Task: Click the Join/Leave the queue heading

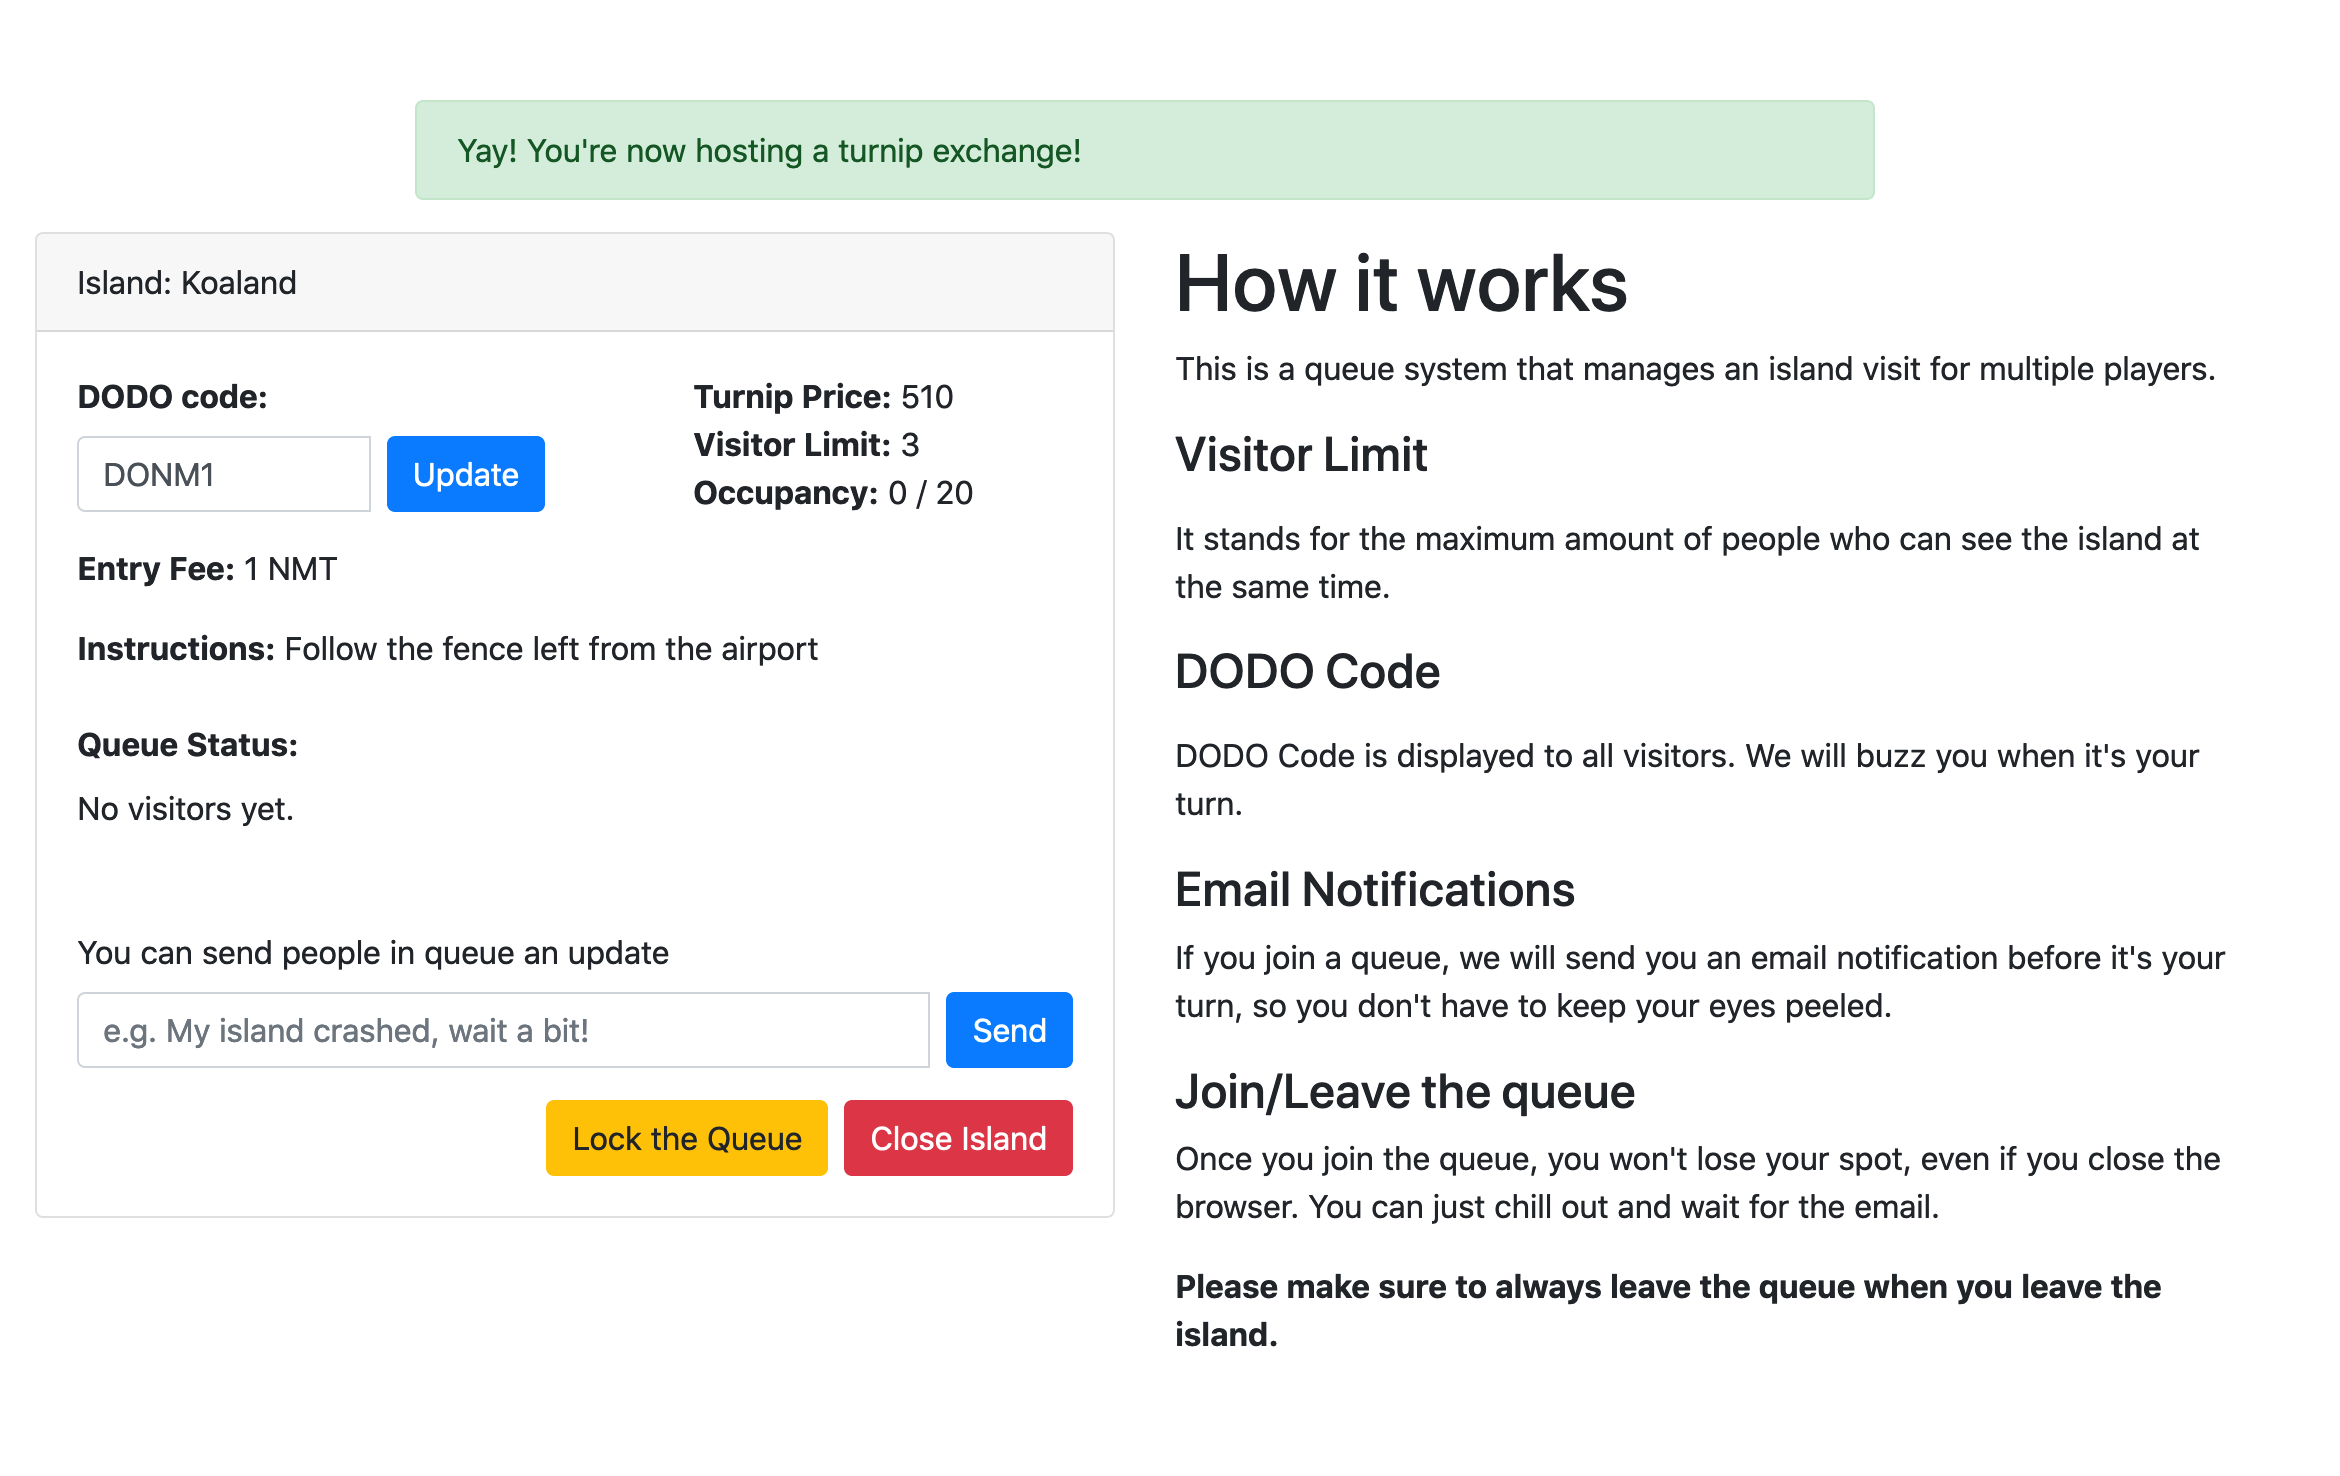Action: [1404, 1092]
